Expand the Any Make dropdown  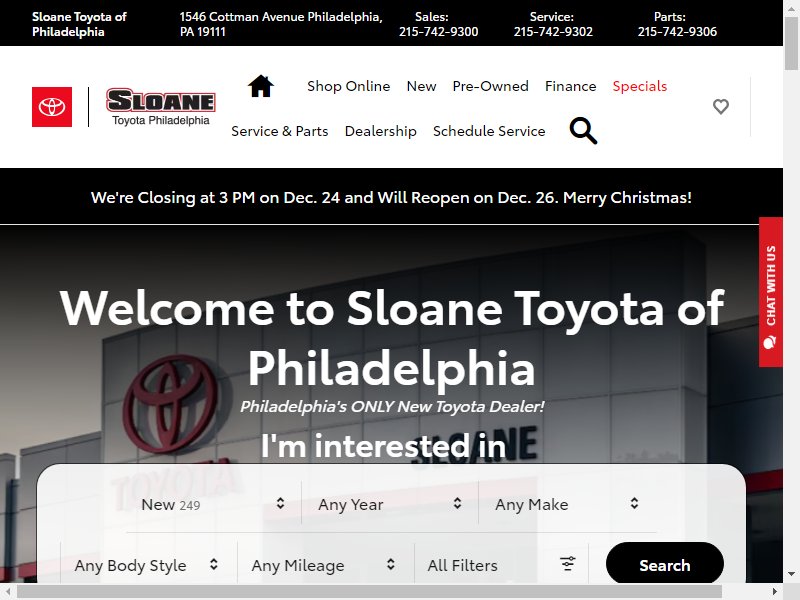(x=567, y=504)
